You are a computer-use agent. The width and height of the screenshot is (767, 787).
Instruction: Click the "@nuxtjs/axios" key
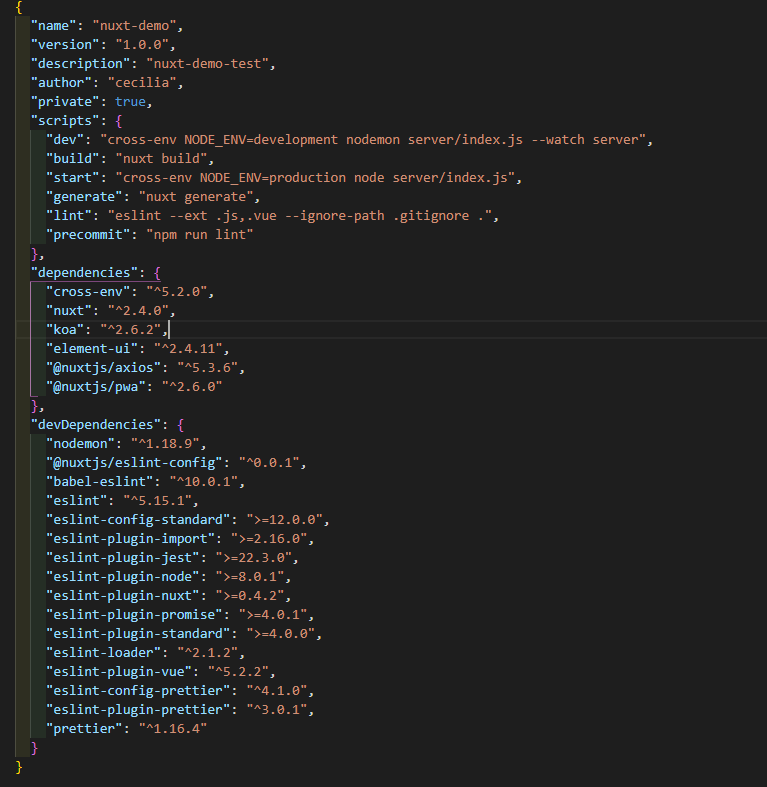coord(103,368)
